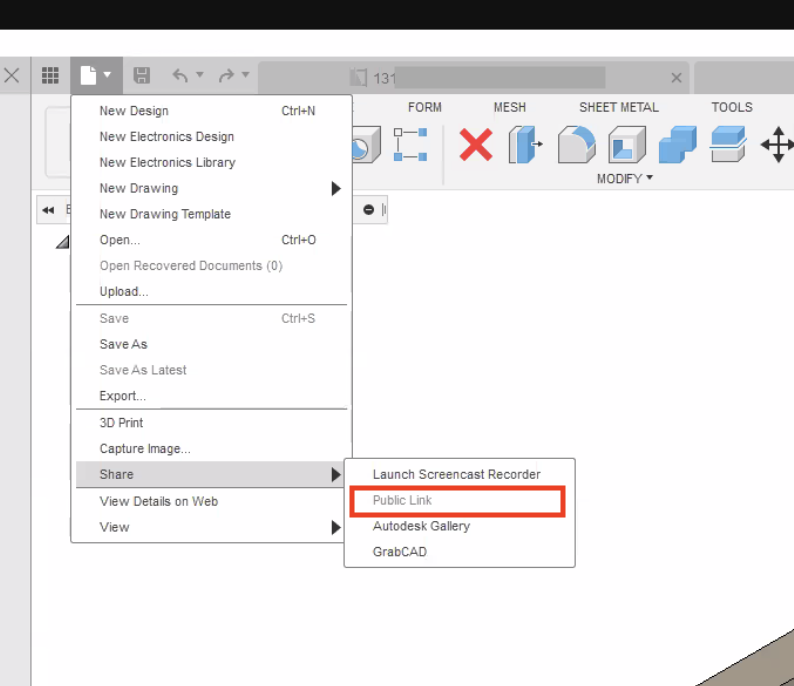Select the Fillet tool icon
Image resolution: width=794 pixels, height=686 pixels.
click(x=576, y=145)
